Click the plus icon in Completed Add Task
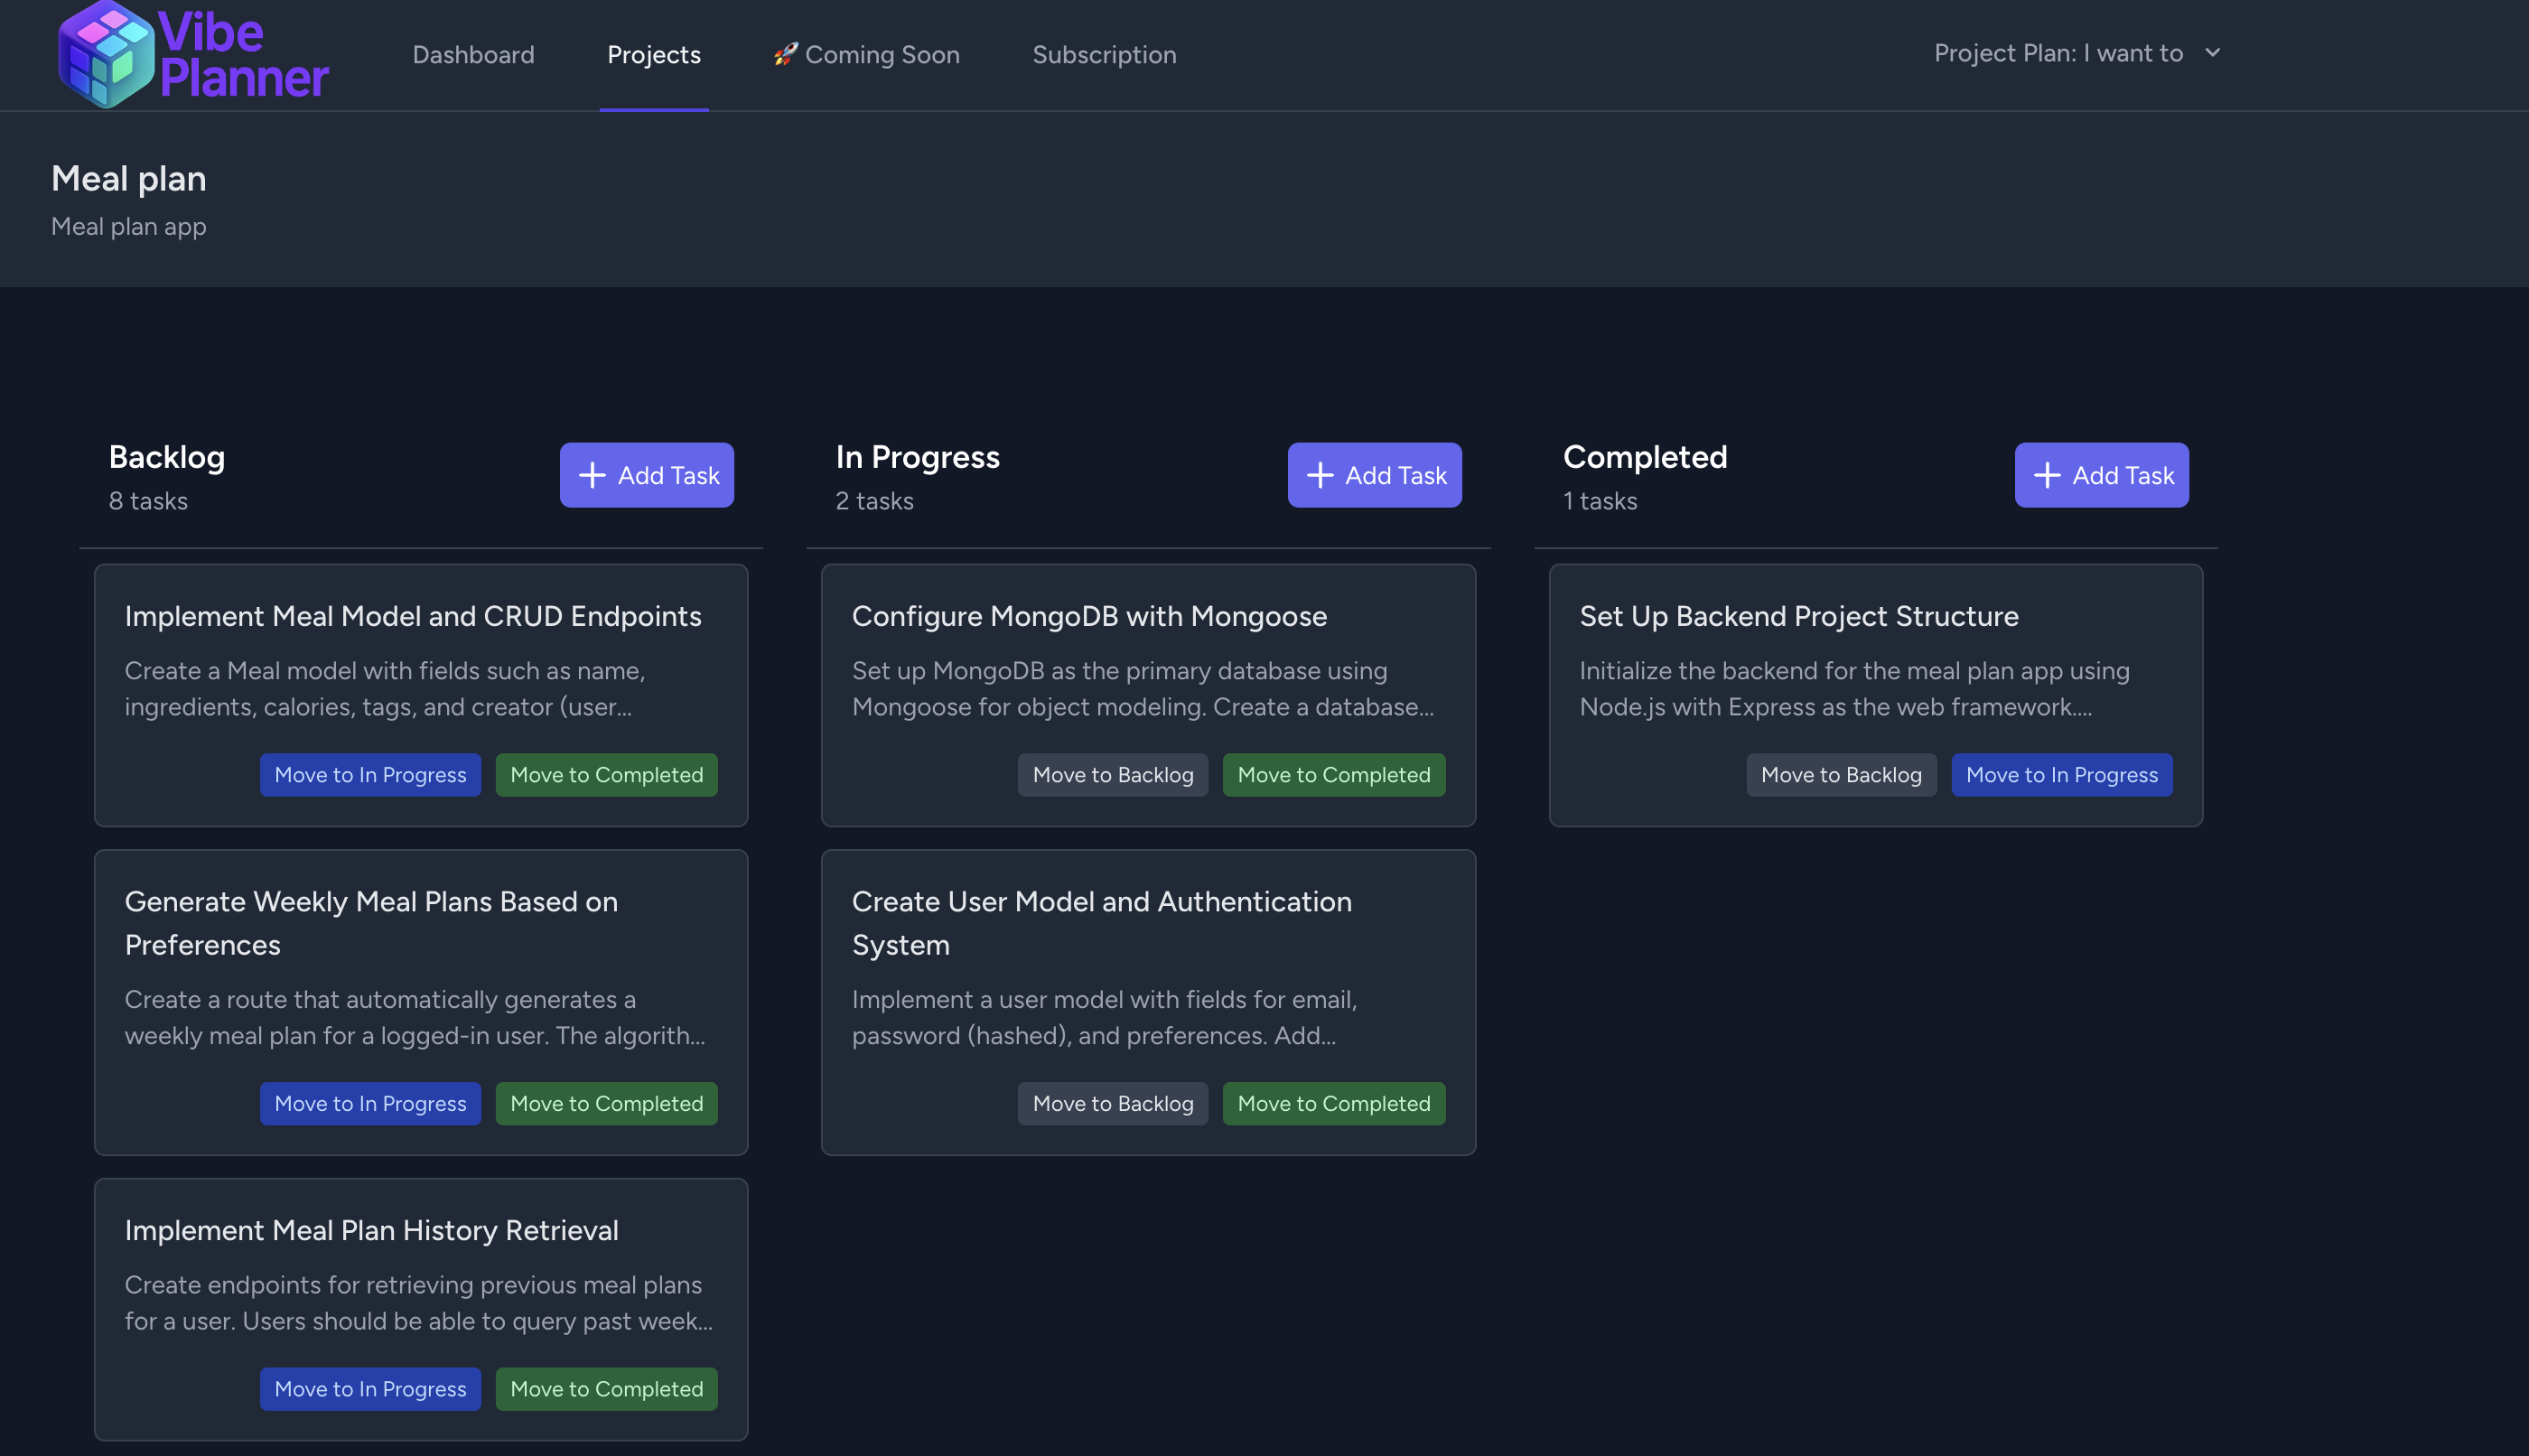 pyautogui.click(x=2046, y=475)
